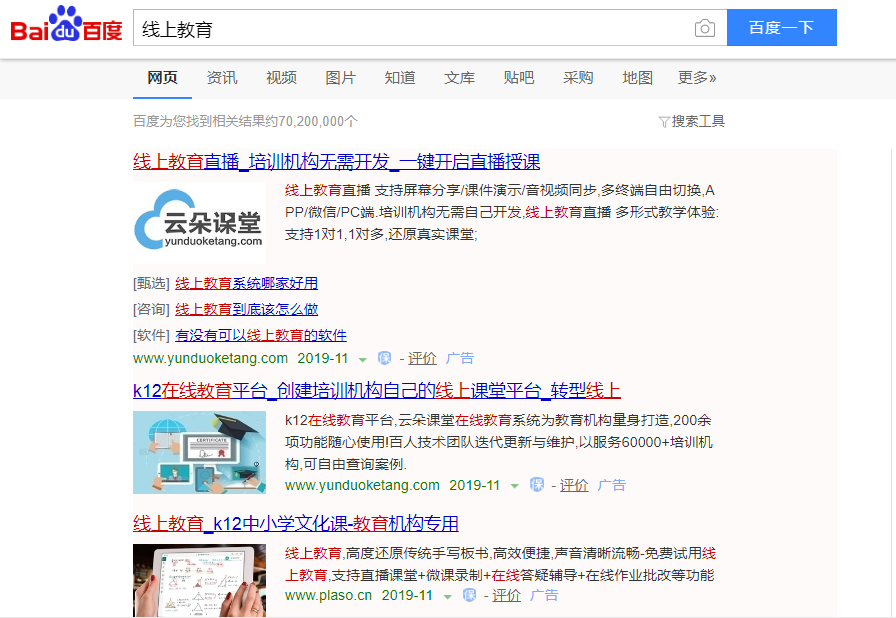Select the 地图 tab
The image size is (896, 618).
637,78
